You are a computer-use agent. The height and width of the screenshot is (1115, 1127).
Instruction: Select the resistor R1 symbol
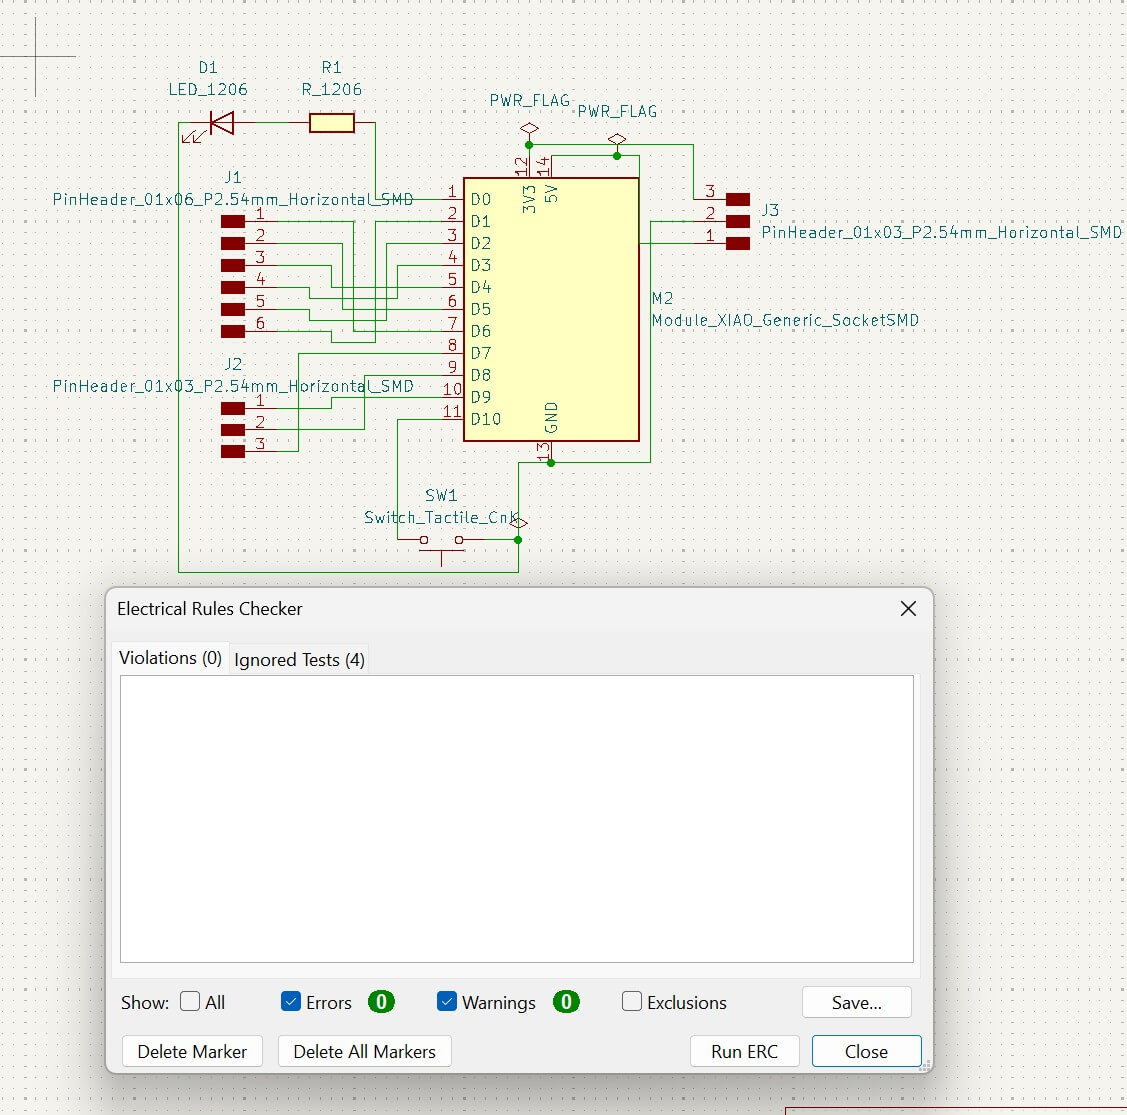(x=331, y=123)
